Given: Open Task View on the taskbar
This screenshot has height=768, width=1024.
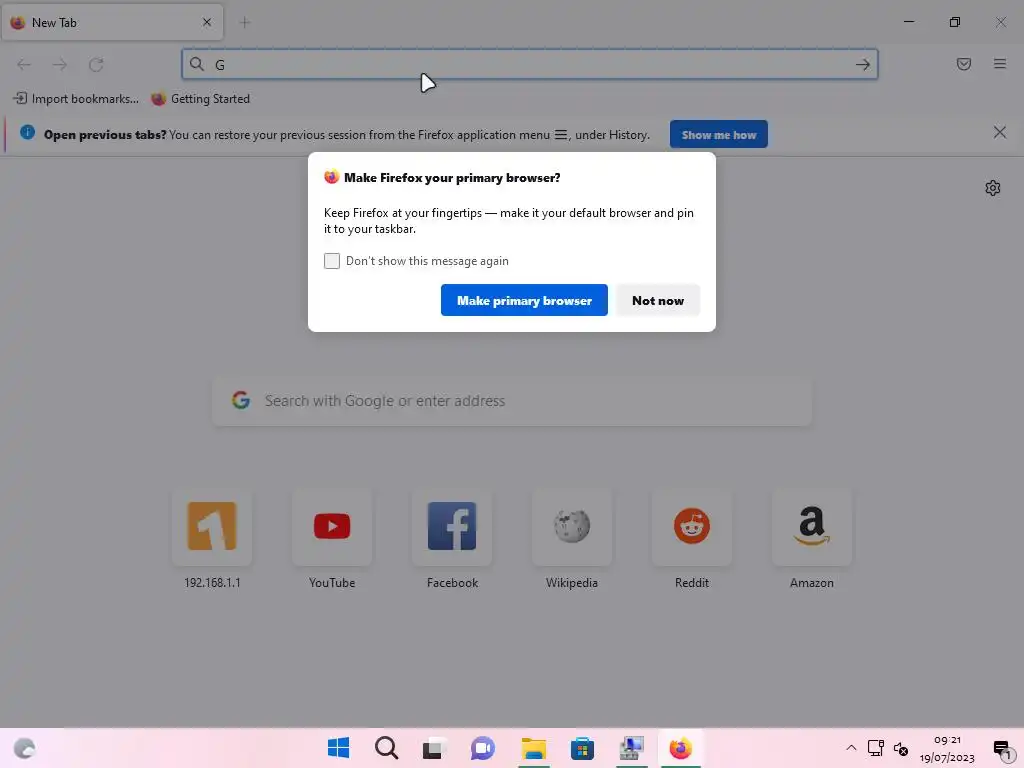Looking at the screenshot, I should tap(434, 748).
